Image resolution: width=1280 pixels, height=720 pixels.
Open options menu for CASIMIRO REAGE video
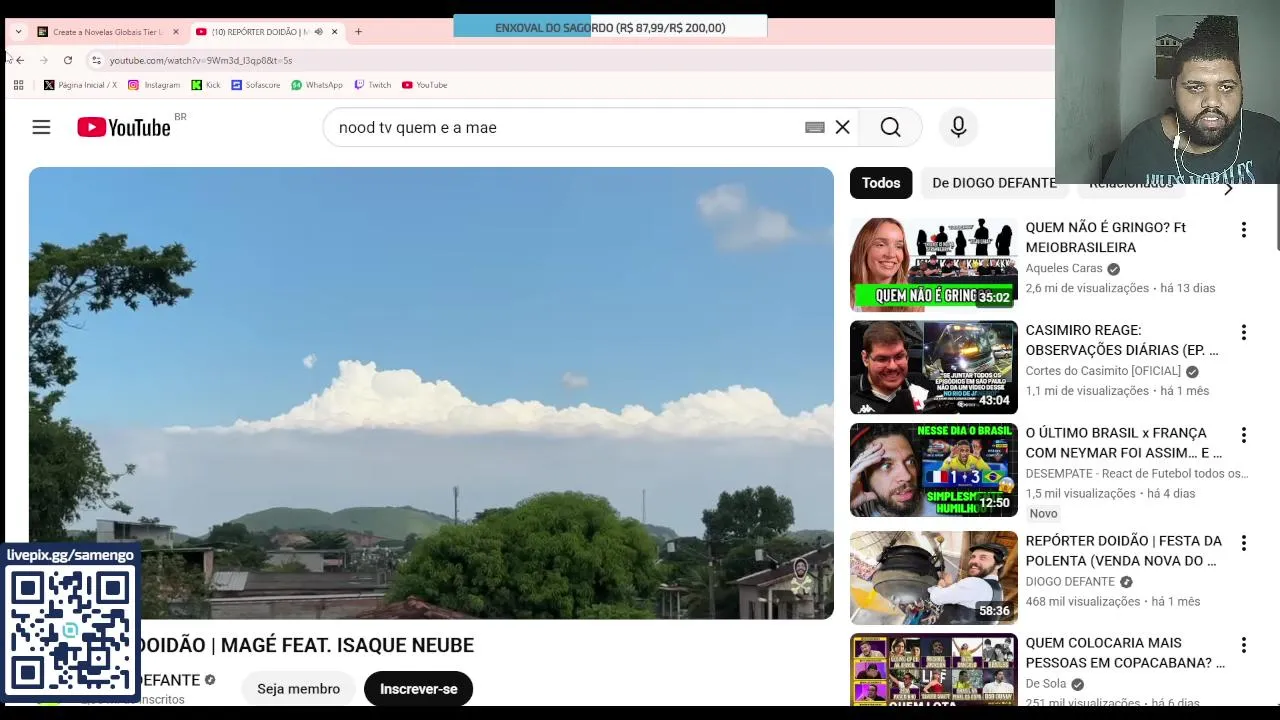[1244, 332]
